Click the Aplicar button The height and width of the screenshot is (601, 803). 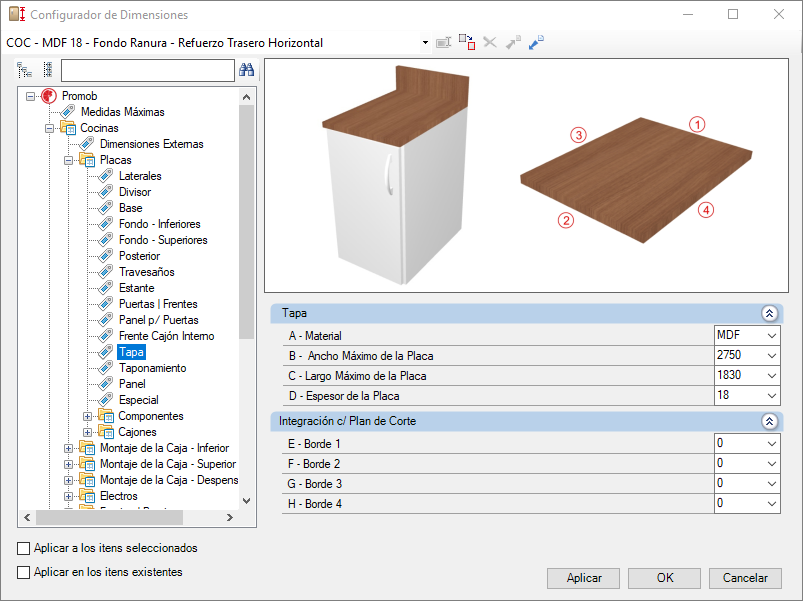click(583, 578)
